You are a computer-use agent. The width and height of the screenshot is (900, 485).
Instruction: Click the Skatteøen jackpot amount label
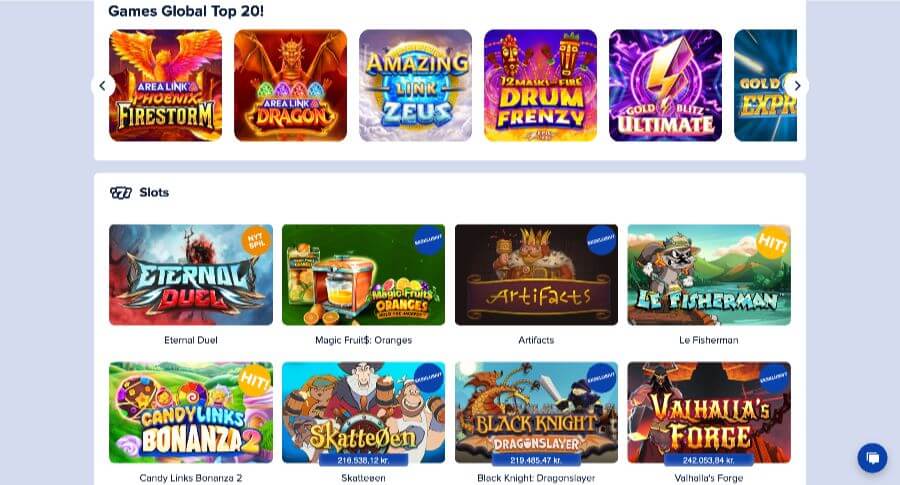363,460
